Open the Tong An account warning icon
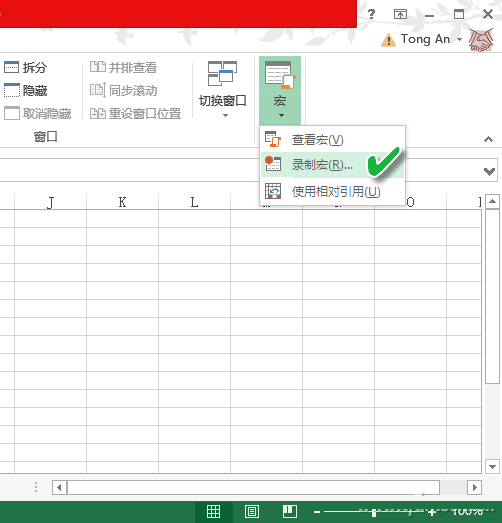The height and width of the screenshot is (523, 502). click(388, 40)
